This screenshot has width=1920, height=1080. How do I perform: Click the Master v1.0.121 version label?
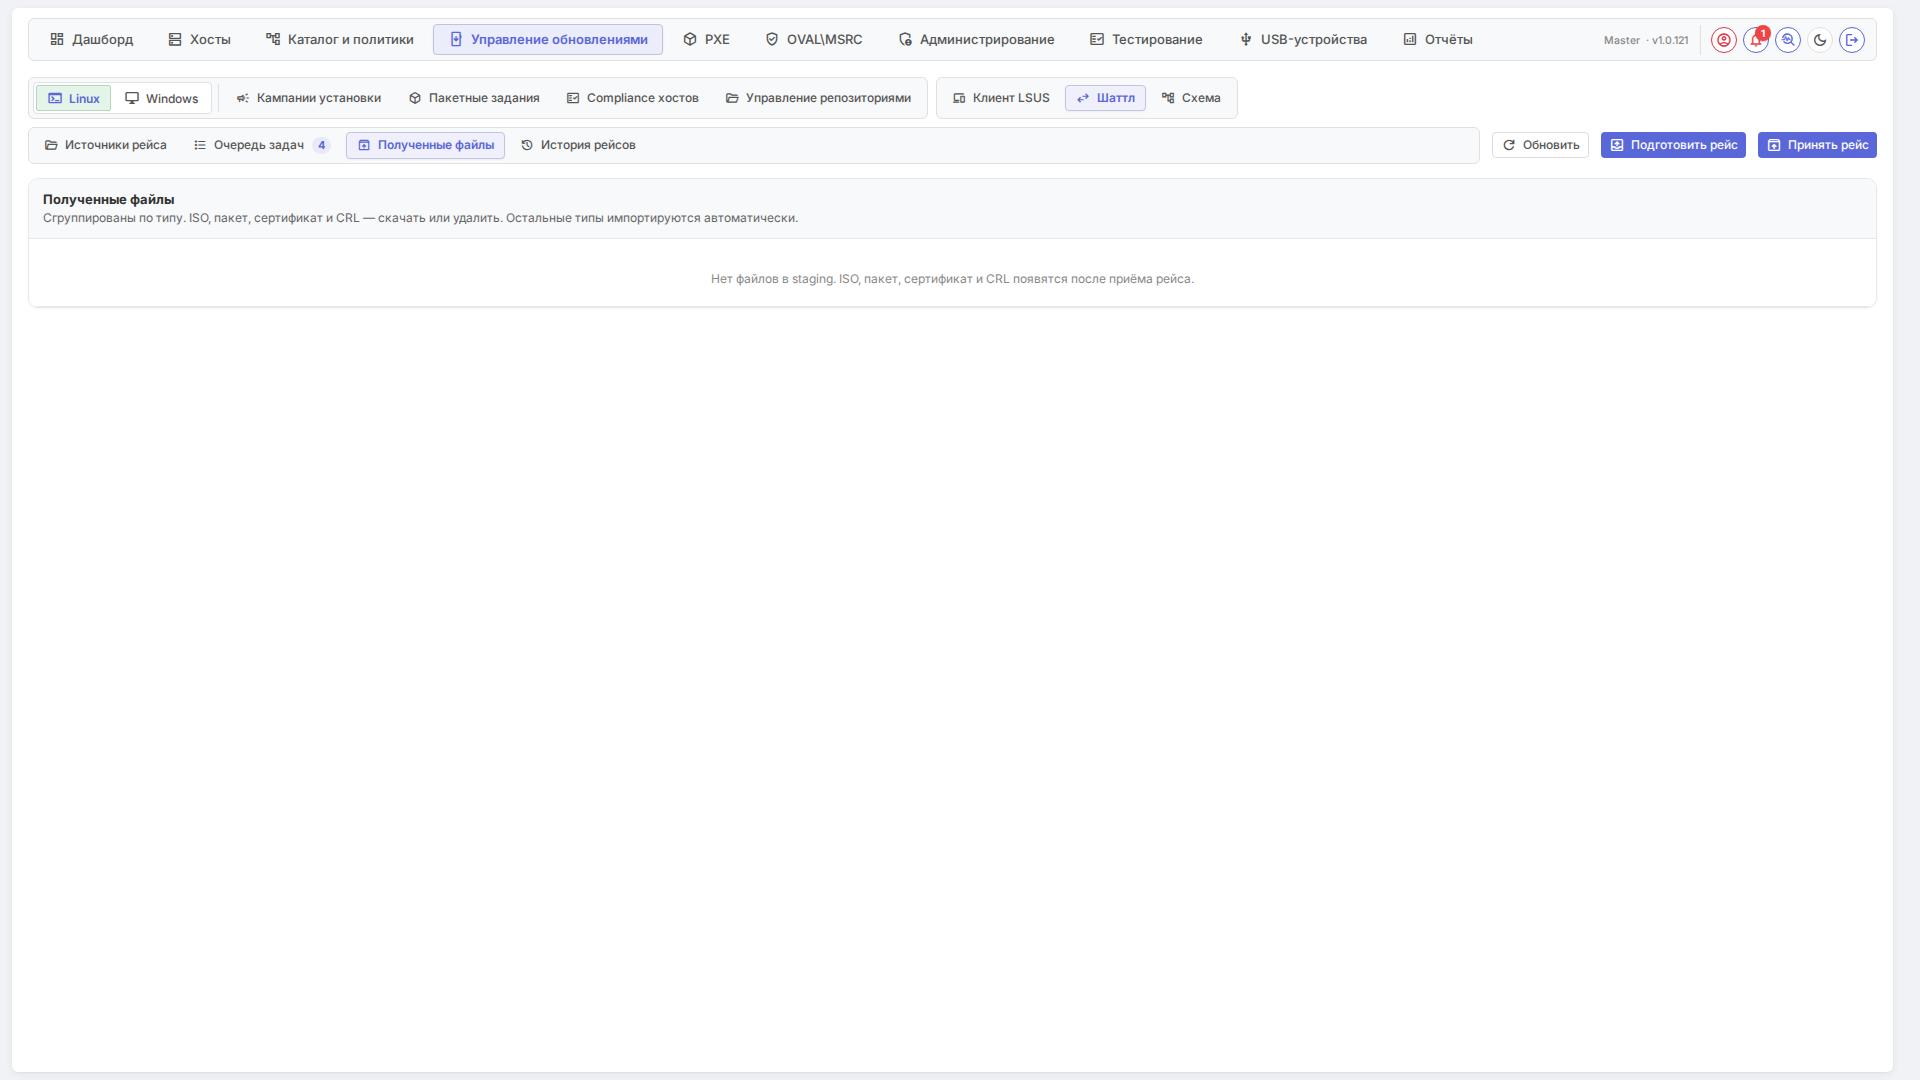(x=1646, y=41)
